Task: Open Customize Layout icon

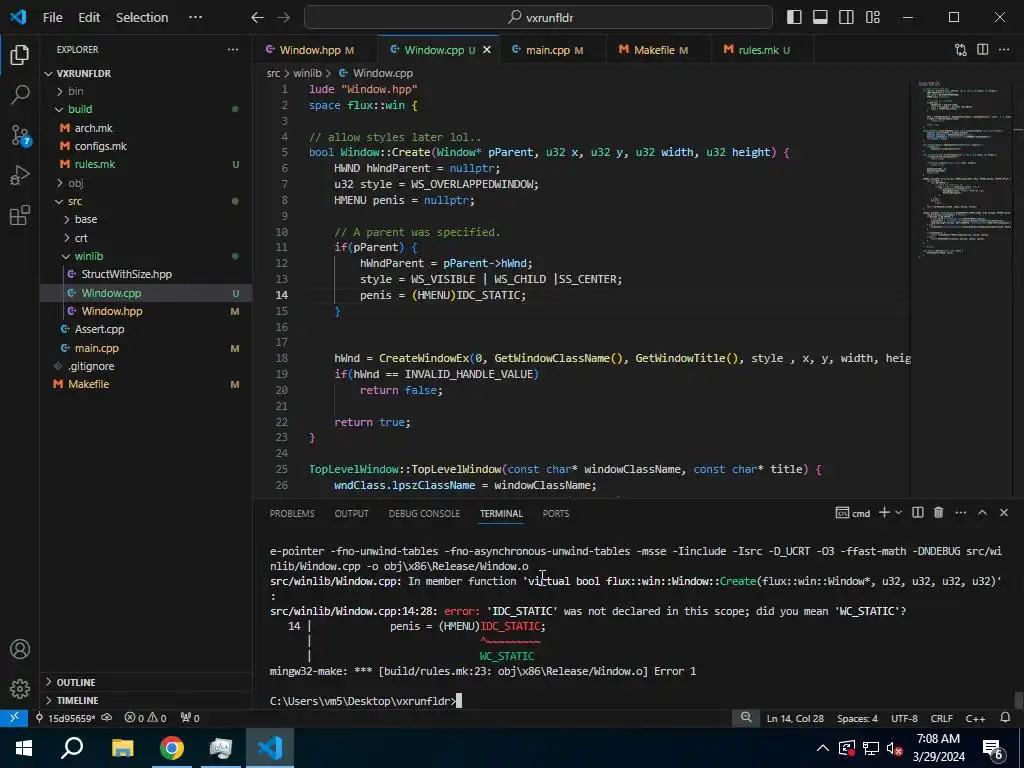Action: pyautogui.click(x=872, y=18)
